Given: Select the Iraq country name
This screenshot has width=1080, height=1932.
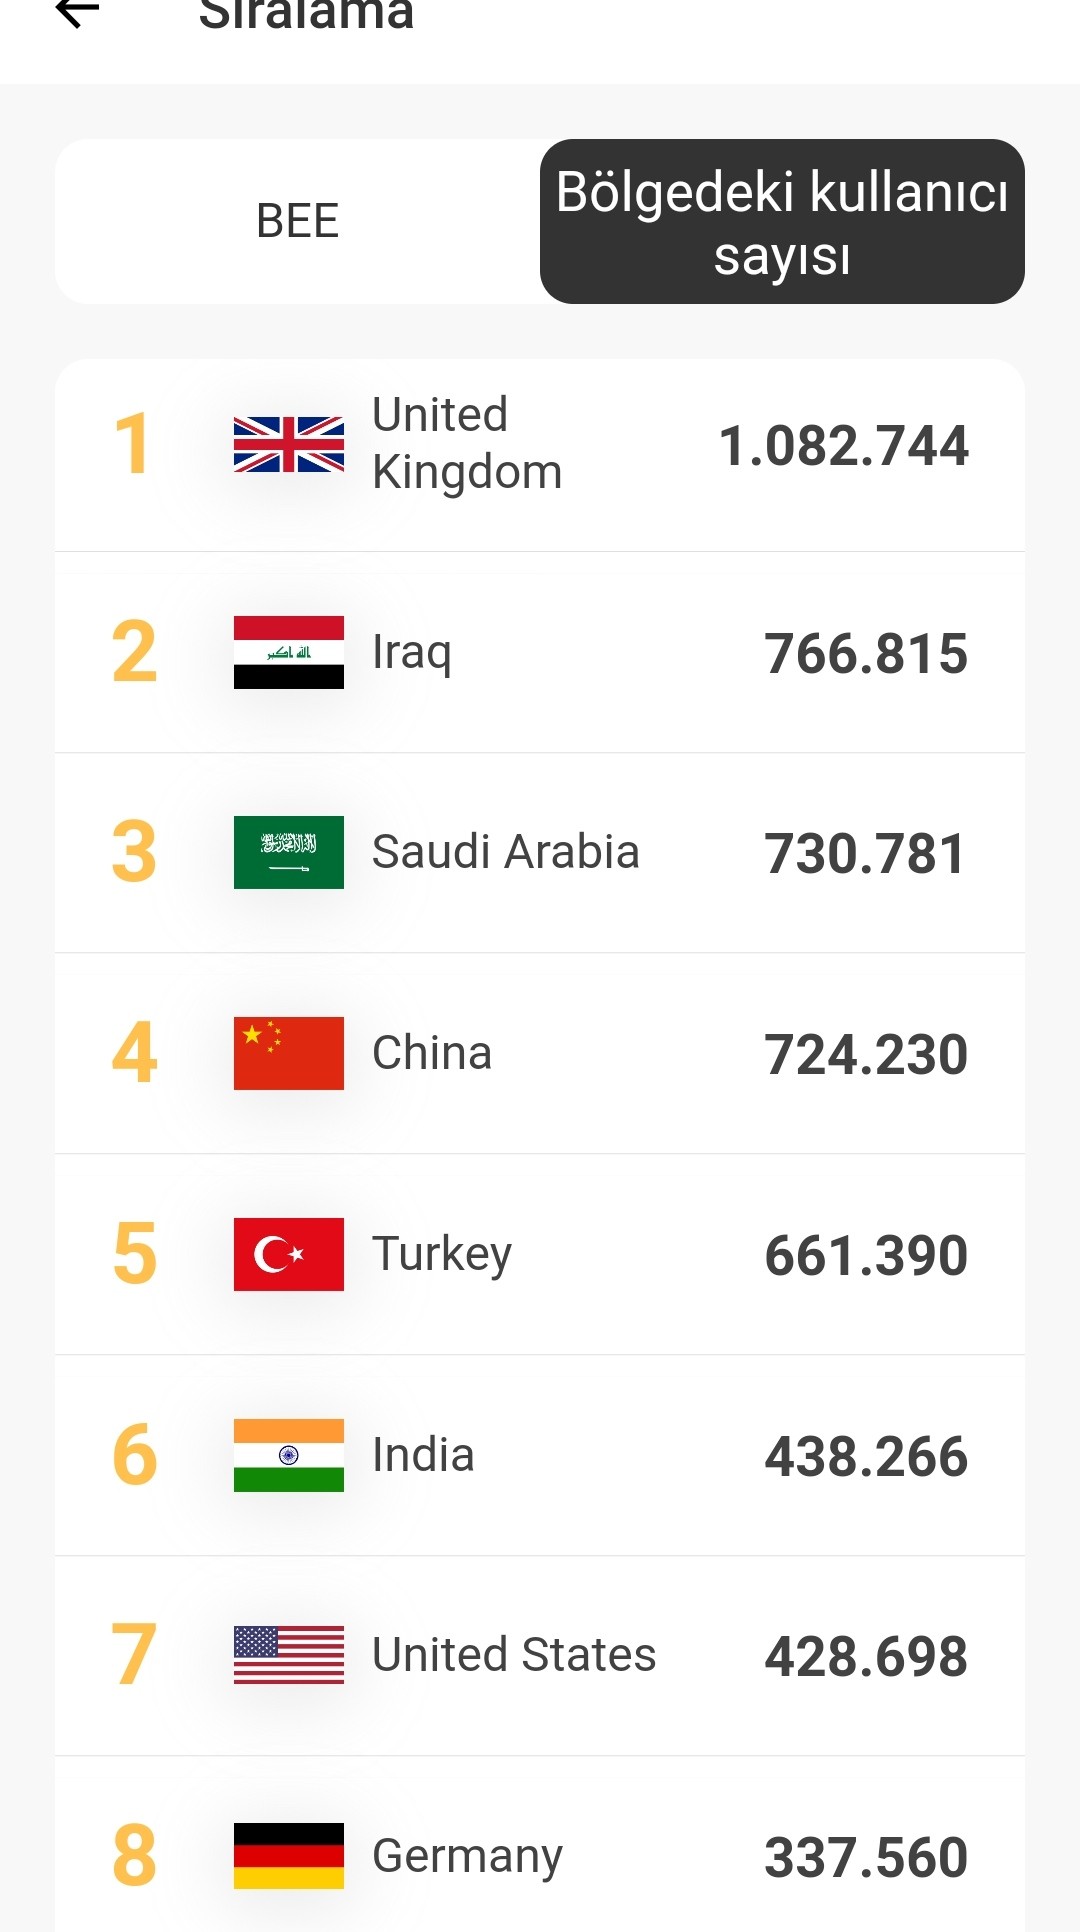Looking at the screenshot, I should point(412,654).
